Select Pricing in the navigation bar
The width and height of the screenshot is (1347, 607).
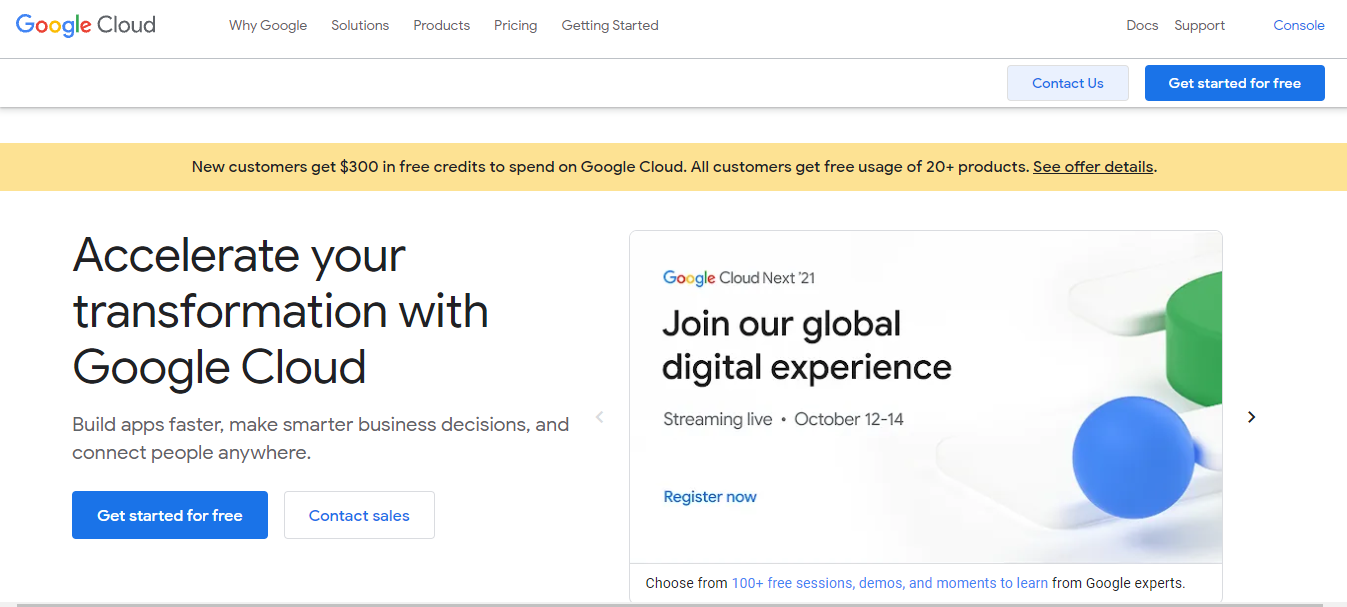tap(515, 26)
